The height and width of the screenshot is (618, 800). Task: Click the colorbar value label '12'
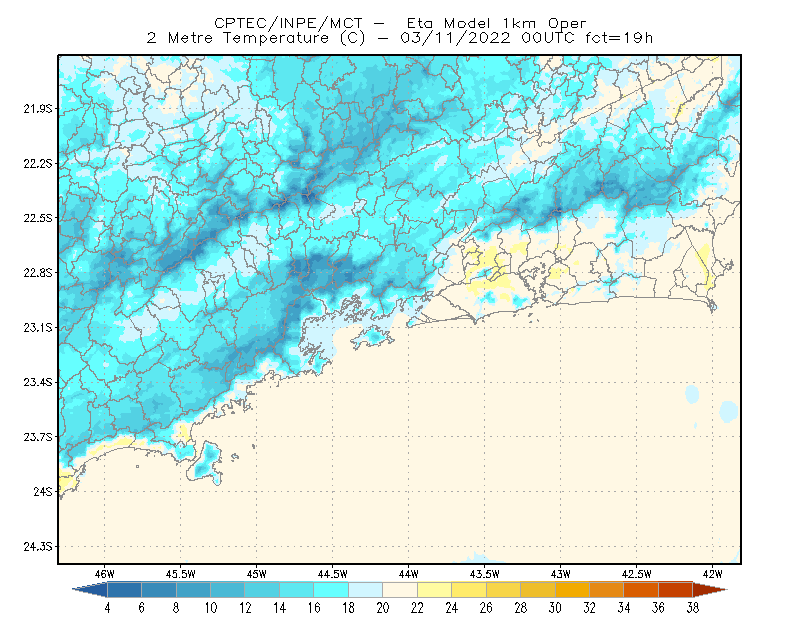click(245, 608)
